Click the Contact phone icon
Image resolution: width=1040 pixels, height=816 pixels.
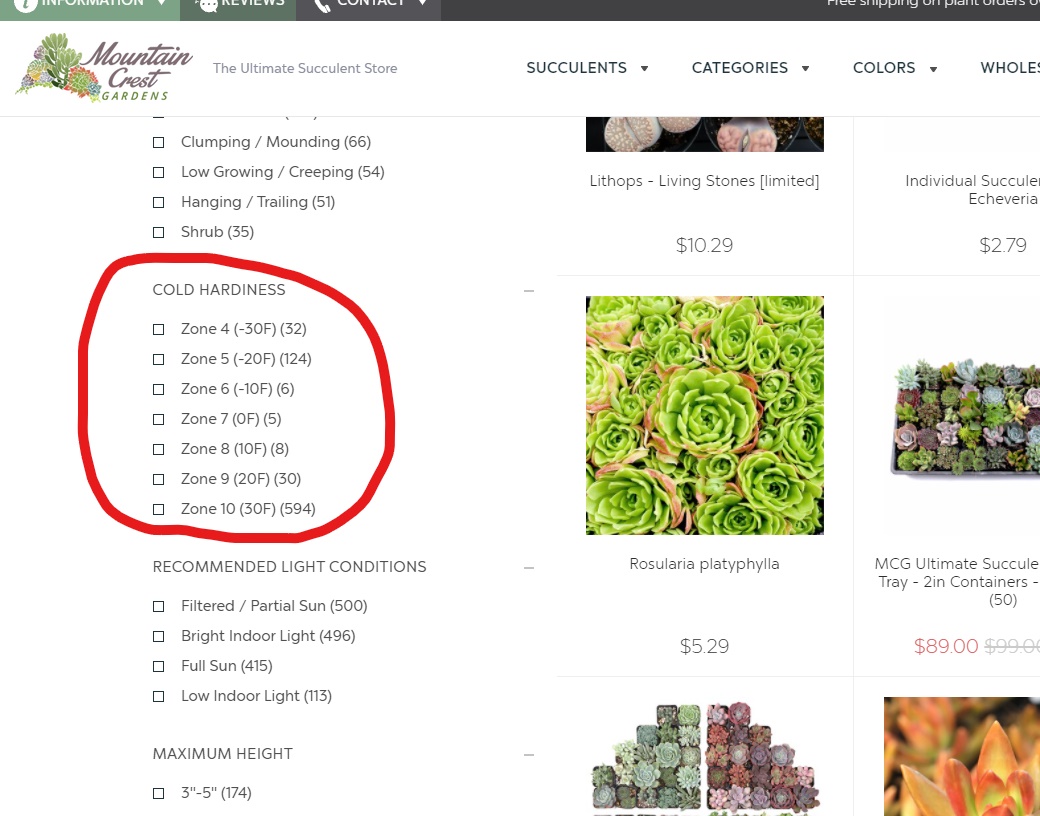[322, 5]
